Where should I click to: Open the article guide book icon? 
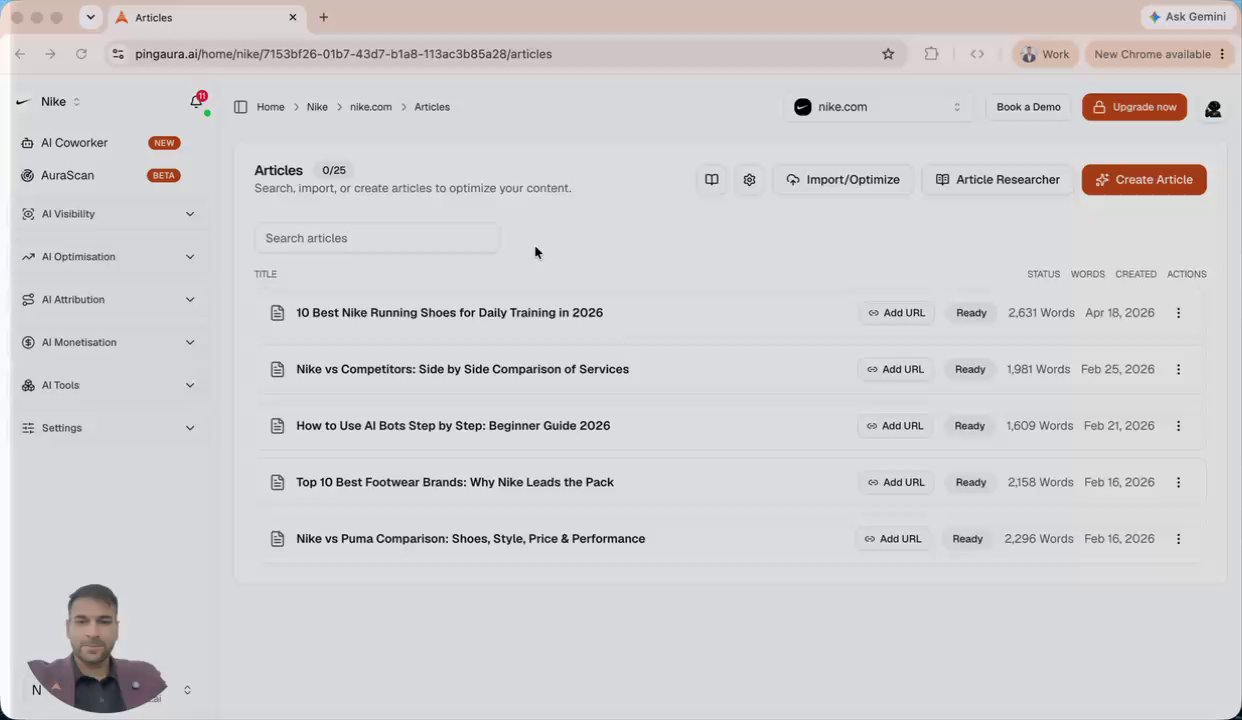tap(711, 180)
